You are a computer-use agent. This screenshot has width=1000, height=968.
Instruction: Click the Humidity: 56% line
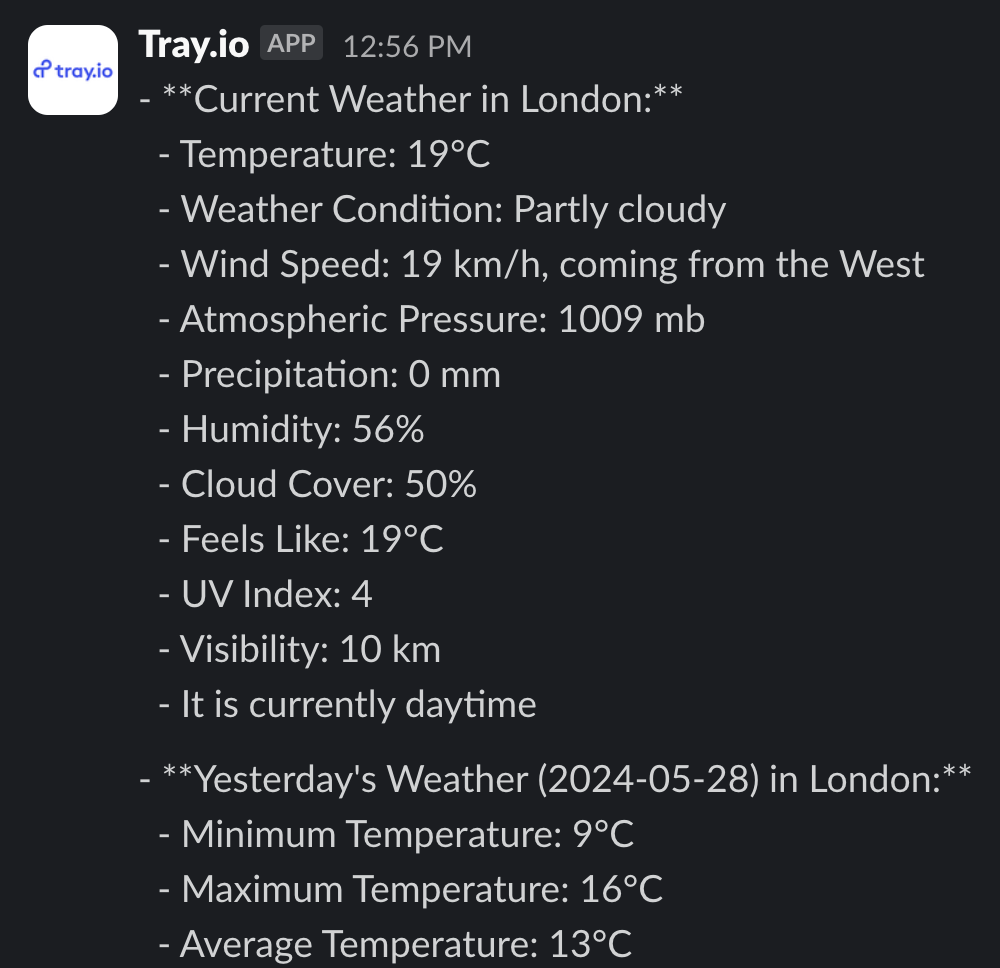pyautogui.click(x=291, y=430)
